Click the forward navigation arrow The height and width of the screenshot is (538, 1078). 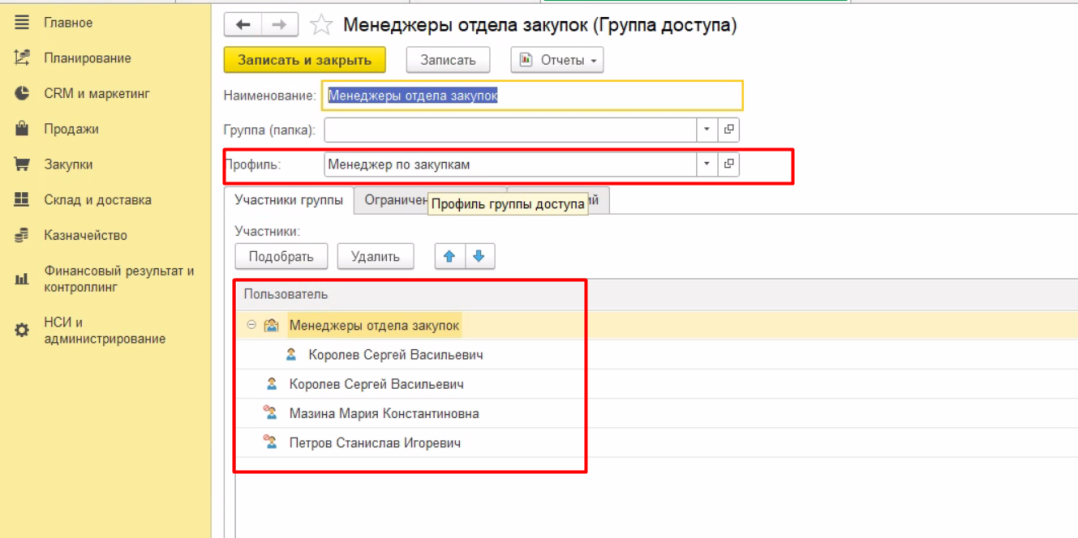coord(279,25)
